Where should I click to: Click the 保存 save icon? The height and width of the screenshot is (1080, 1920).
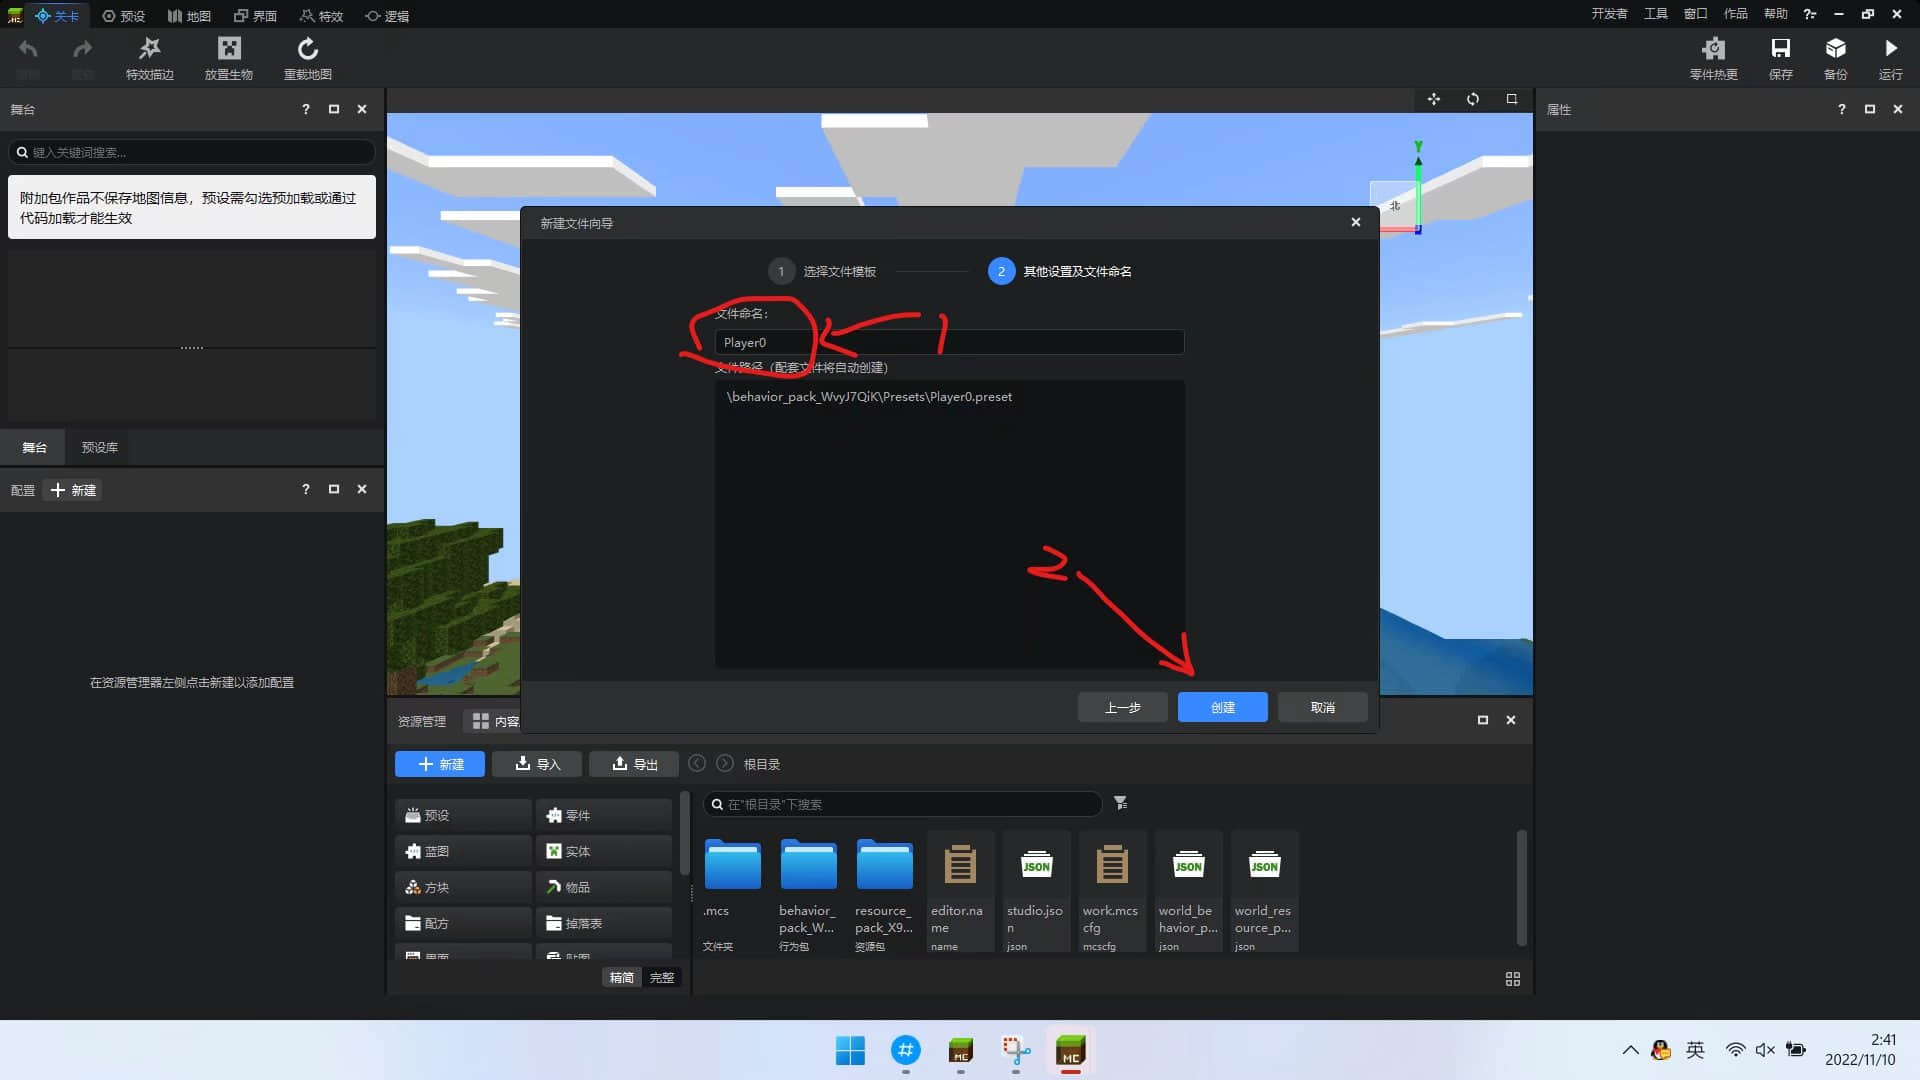[1781, 48]
